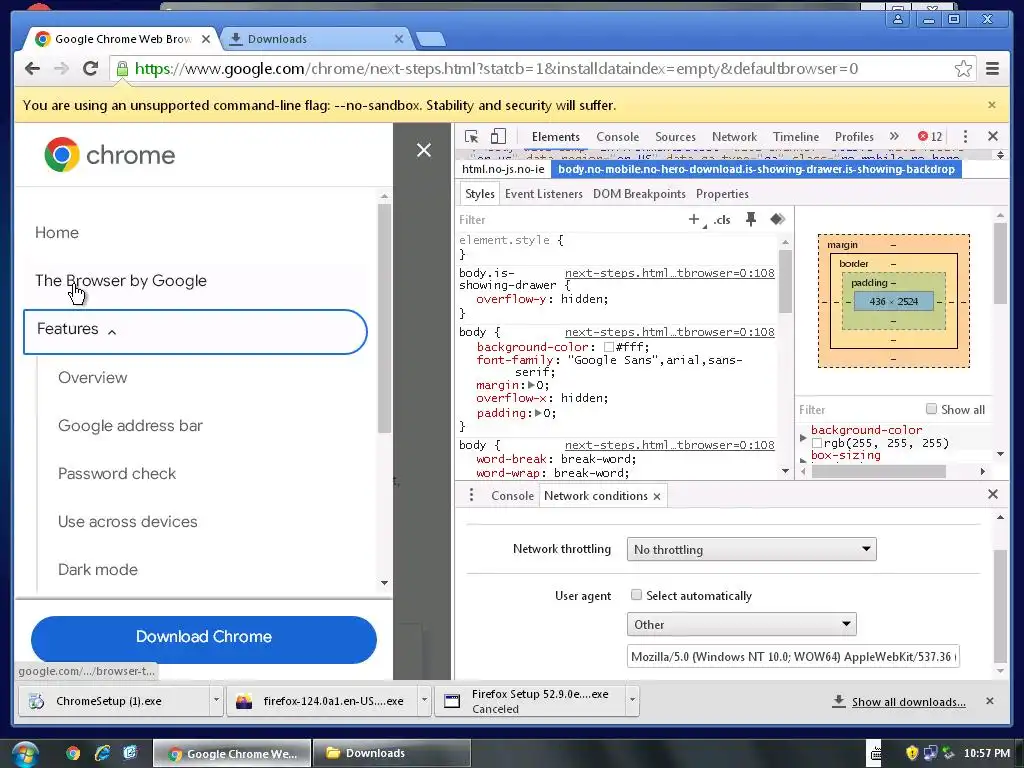Click the Chrome logo on the page

click(62, 155)
